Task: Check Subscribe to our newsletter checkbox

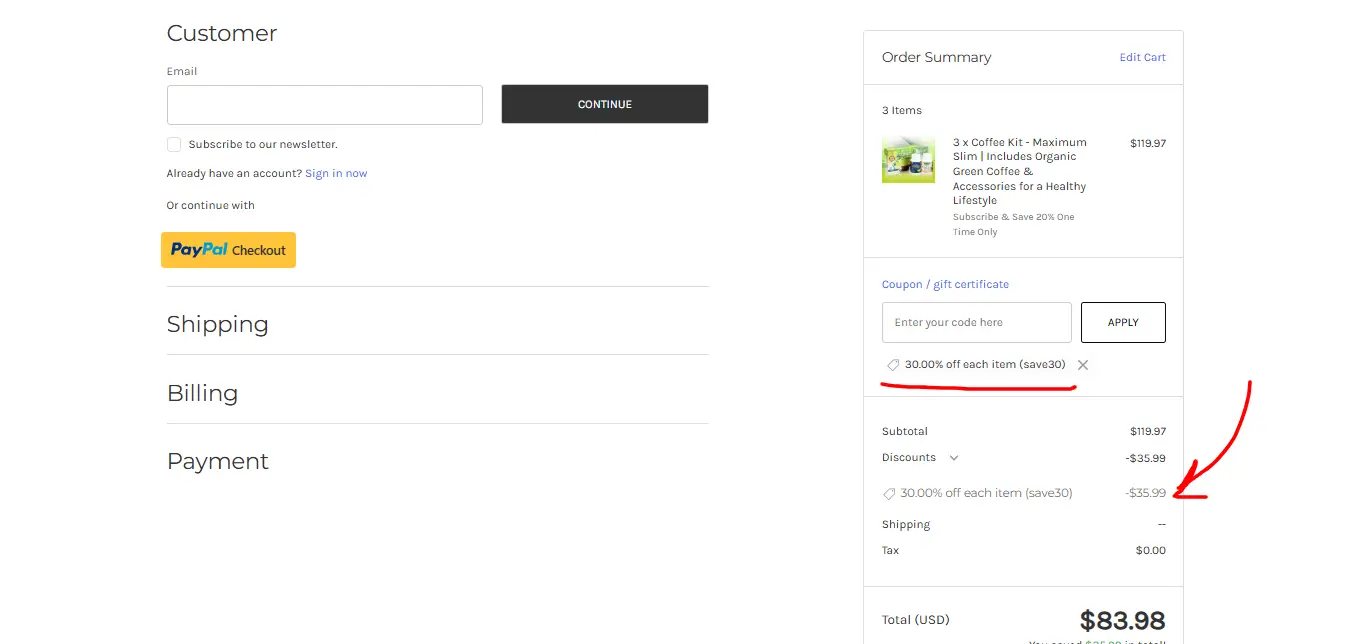Action: (x=174, y=144)
